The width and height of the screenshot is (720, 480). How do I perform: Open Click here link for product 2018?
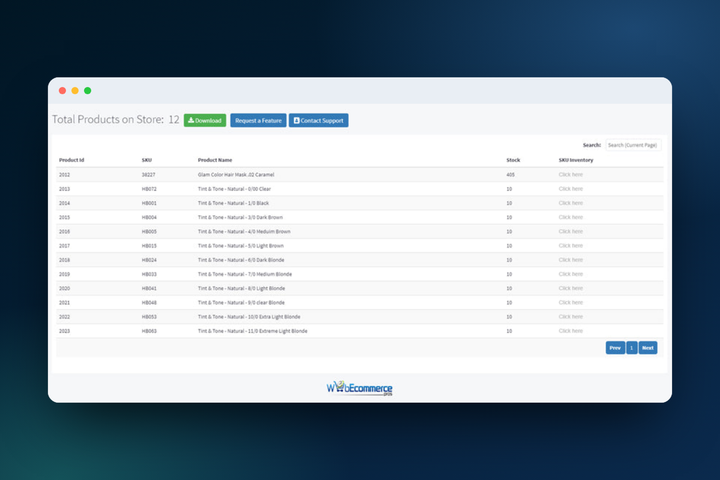pyautogui.click(x=570, y=260)
